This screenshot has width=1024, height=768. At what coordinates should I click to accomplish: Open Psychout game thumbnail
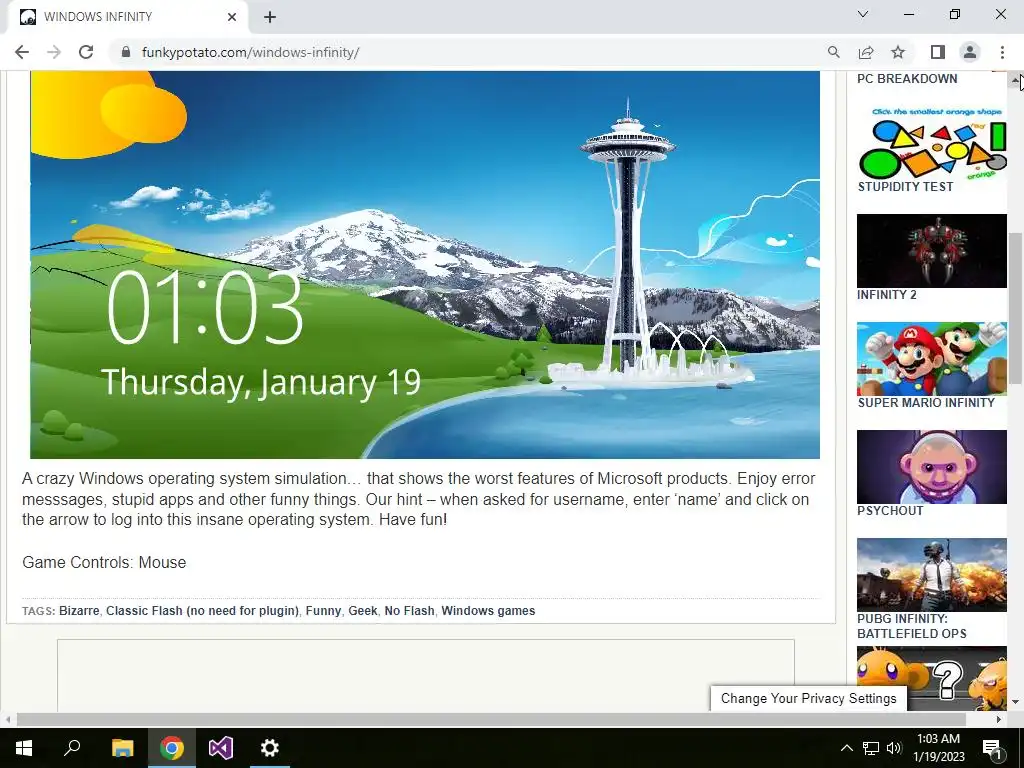click(932, 467)
